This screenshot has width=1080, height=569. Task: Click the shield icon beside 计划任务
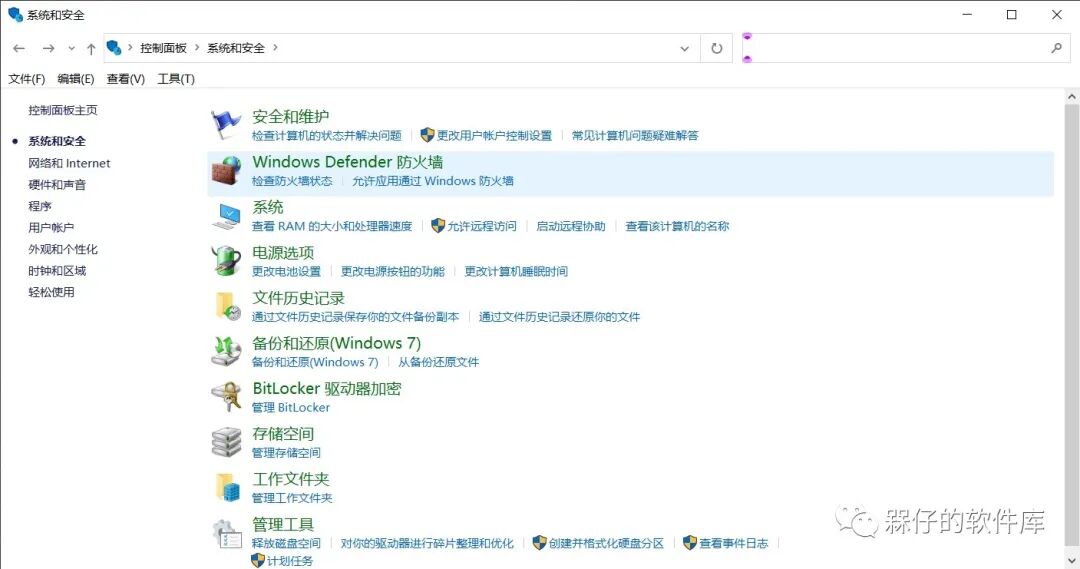(258, 561)
